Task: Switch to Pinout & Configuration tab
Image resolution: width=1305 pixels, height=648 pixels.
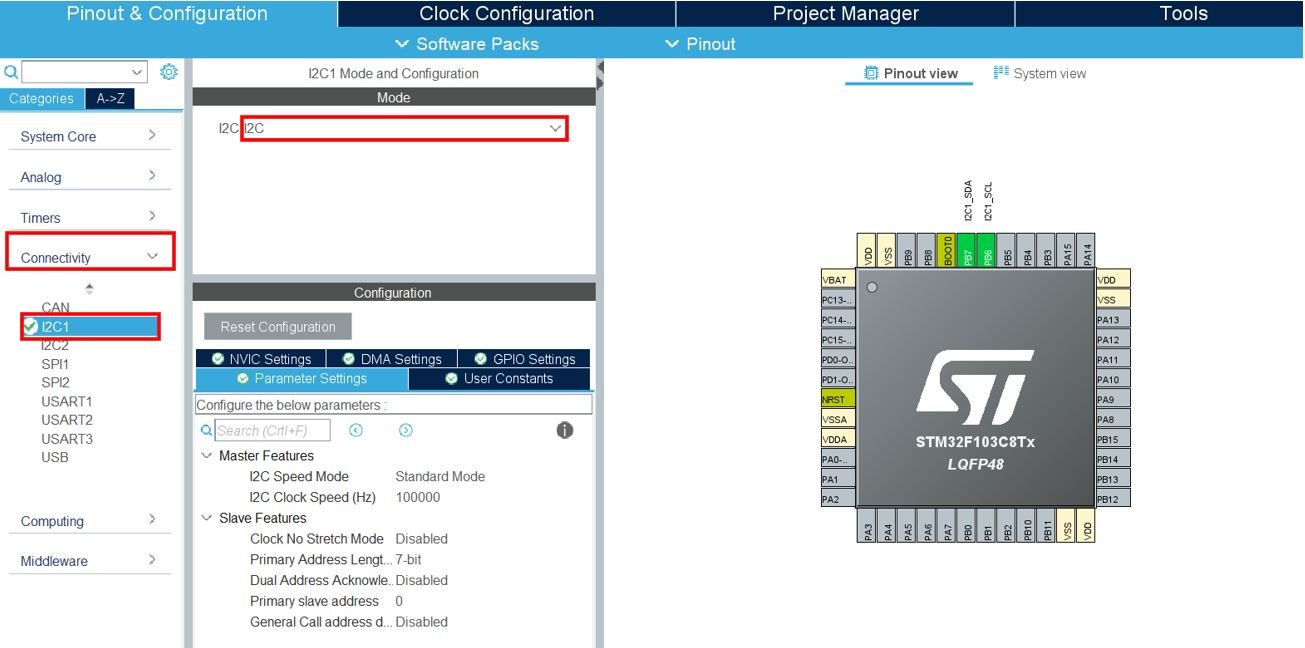Action: coord(167,14)
